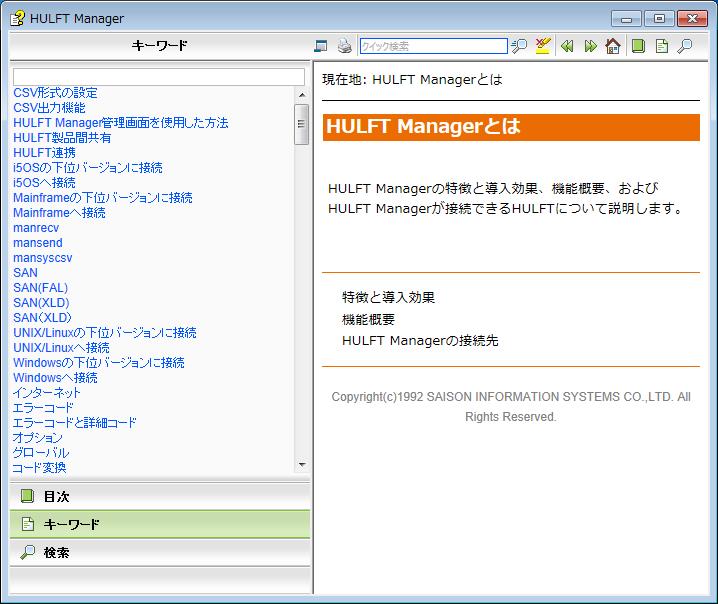Open keyword Windowsへ接続

click(55, 378)
